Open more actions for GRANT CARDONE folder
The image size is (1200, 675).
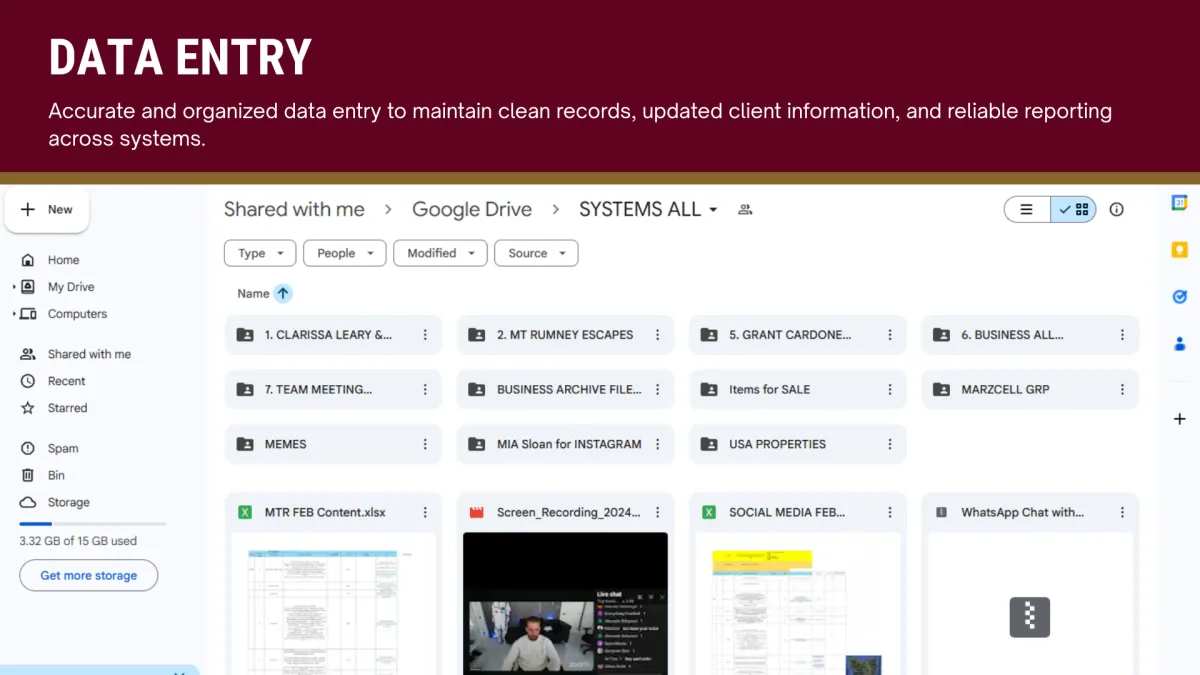(890, 335)
